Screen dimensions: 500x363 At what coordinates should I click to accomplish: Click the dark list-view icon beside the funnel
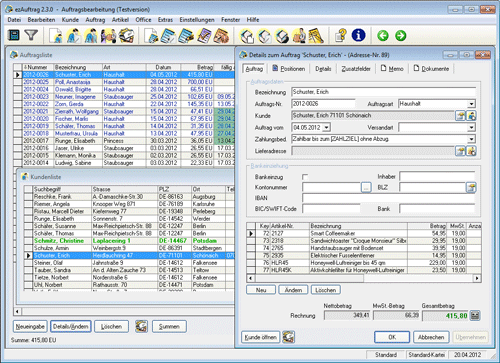(x=14, y=35)
